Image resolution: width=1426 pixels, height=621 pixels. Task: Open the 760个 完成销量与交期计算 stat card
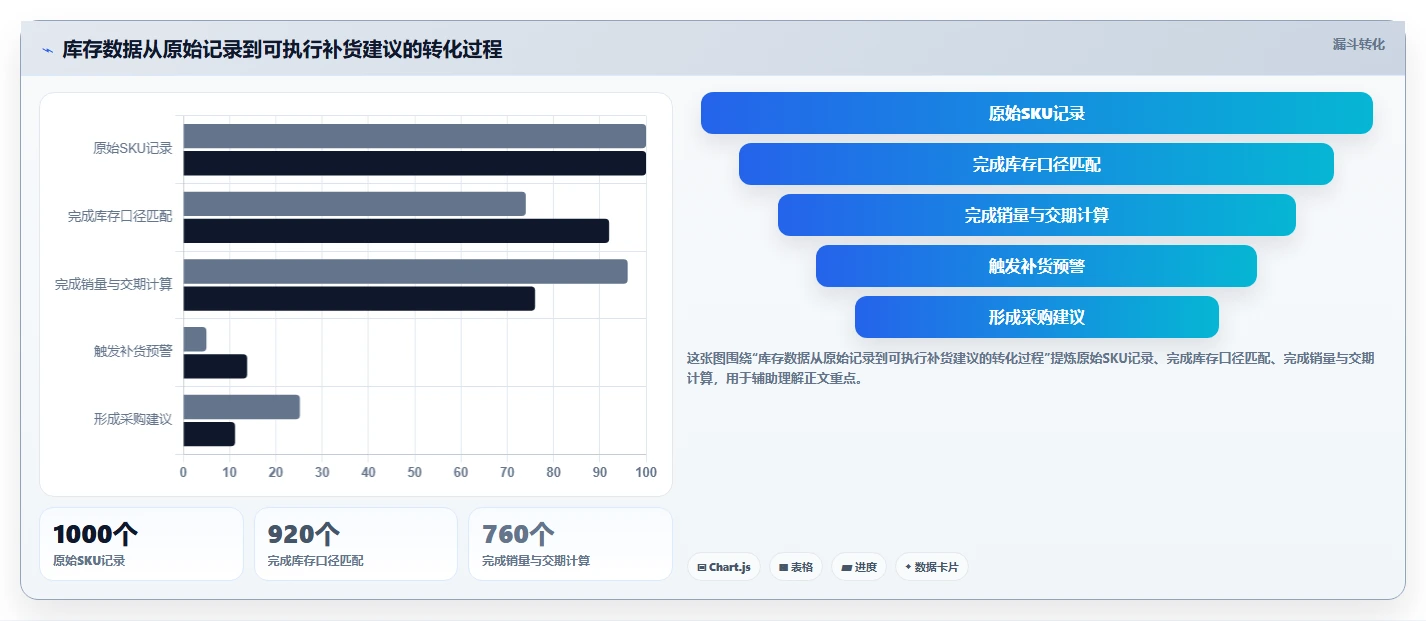[x=570, y=544]
